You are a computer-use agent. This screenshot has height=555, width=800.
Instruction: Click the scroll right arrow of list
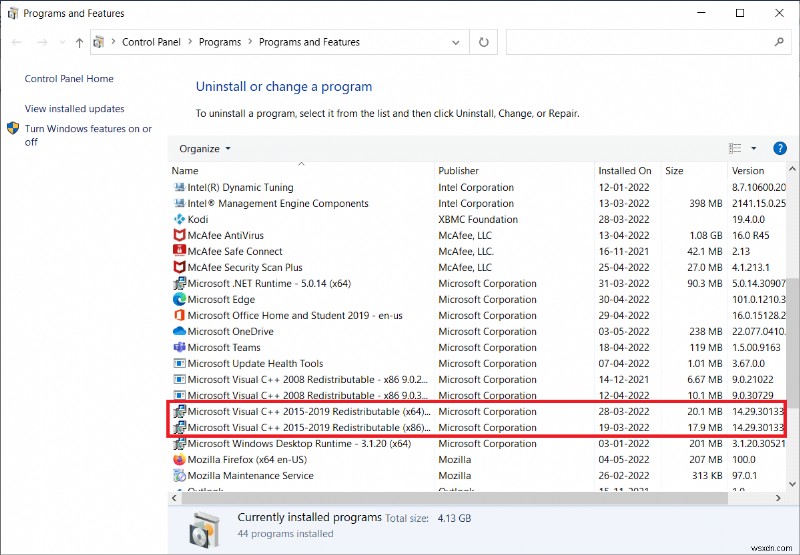pos(778,498)
